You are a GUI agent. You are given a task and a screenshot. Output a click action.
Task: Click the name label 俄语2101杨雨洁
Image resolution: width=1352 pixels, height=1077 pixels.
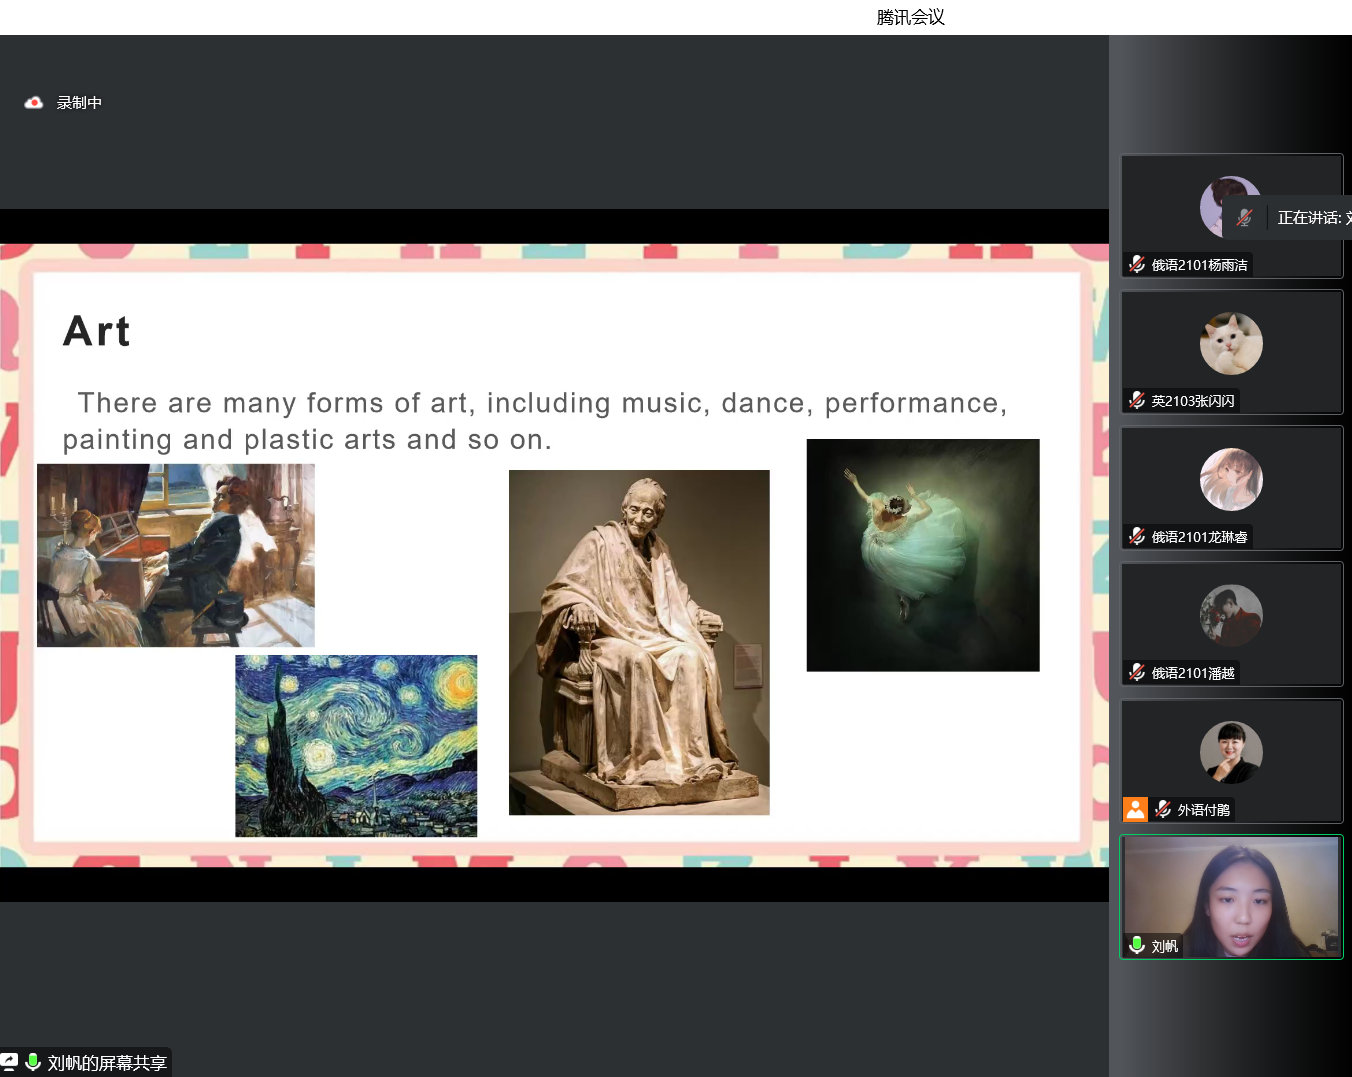click(x=1199, y=265)
